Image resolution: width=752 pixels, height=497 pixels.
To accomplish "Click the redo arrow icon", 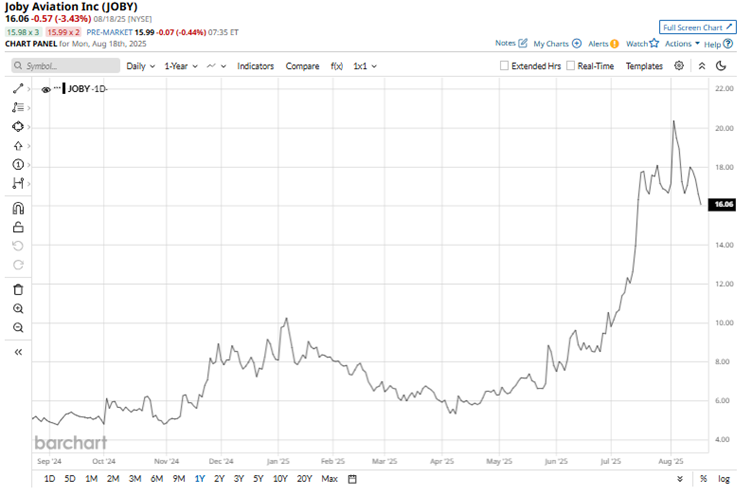I will [18, 265].
